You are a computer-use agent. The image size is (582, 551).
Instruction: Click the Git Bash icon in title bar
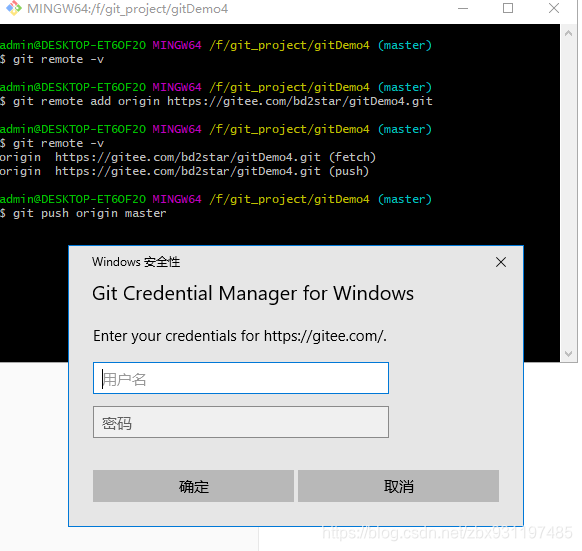tap(14, 8)
